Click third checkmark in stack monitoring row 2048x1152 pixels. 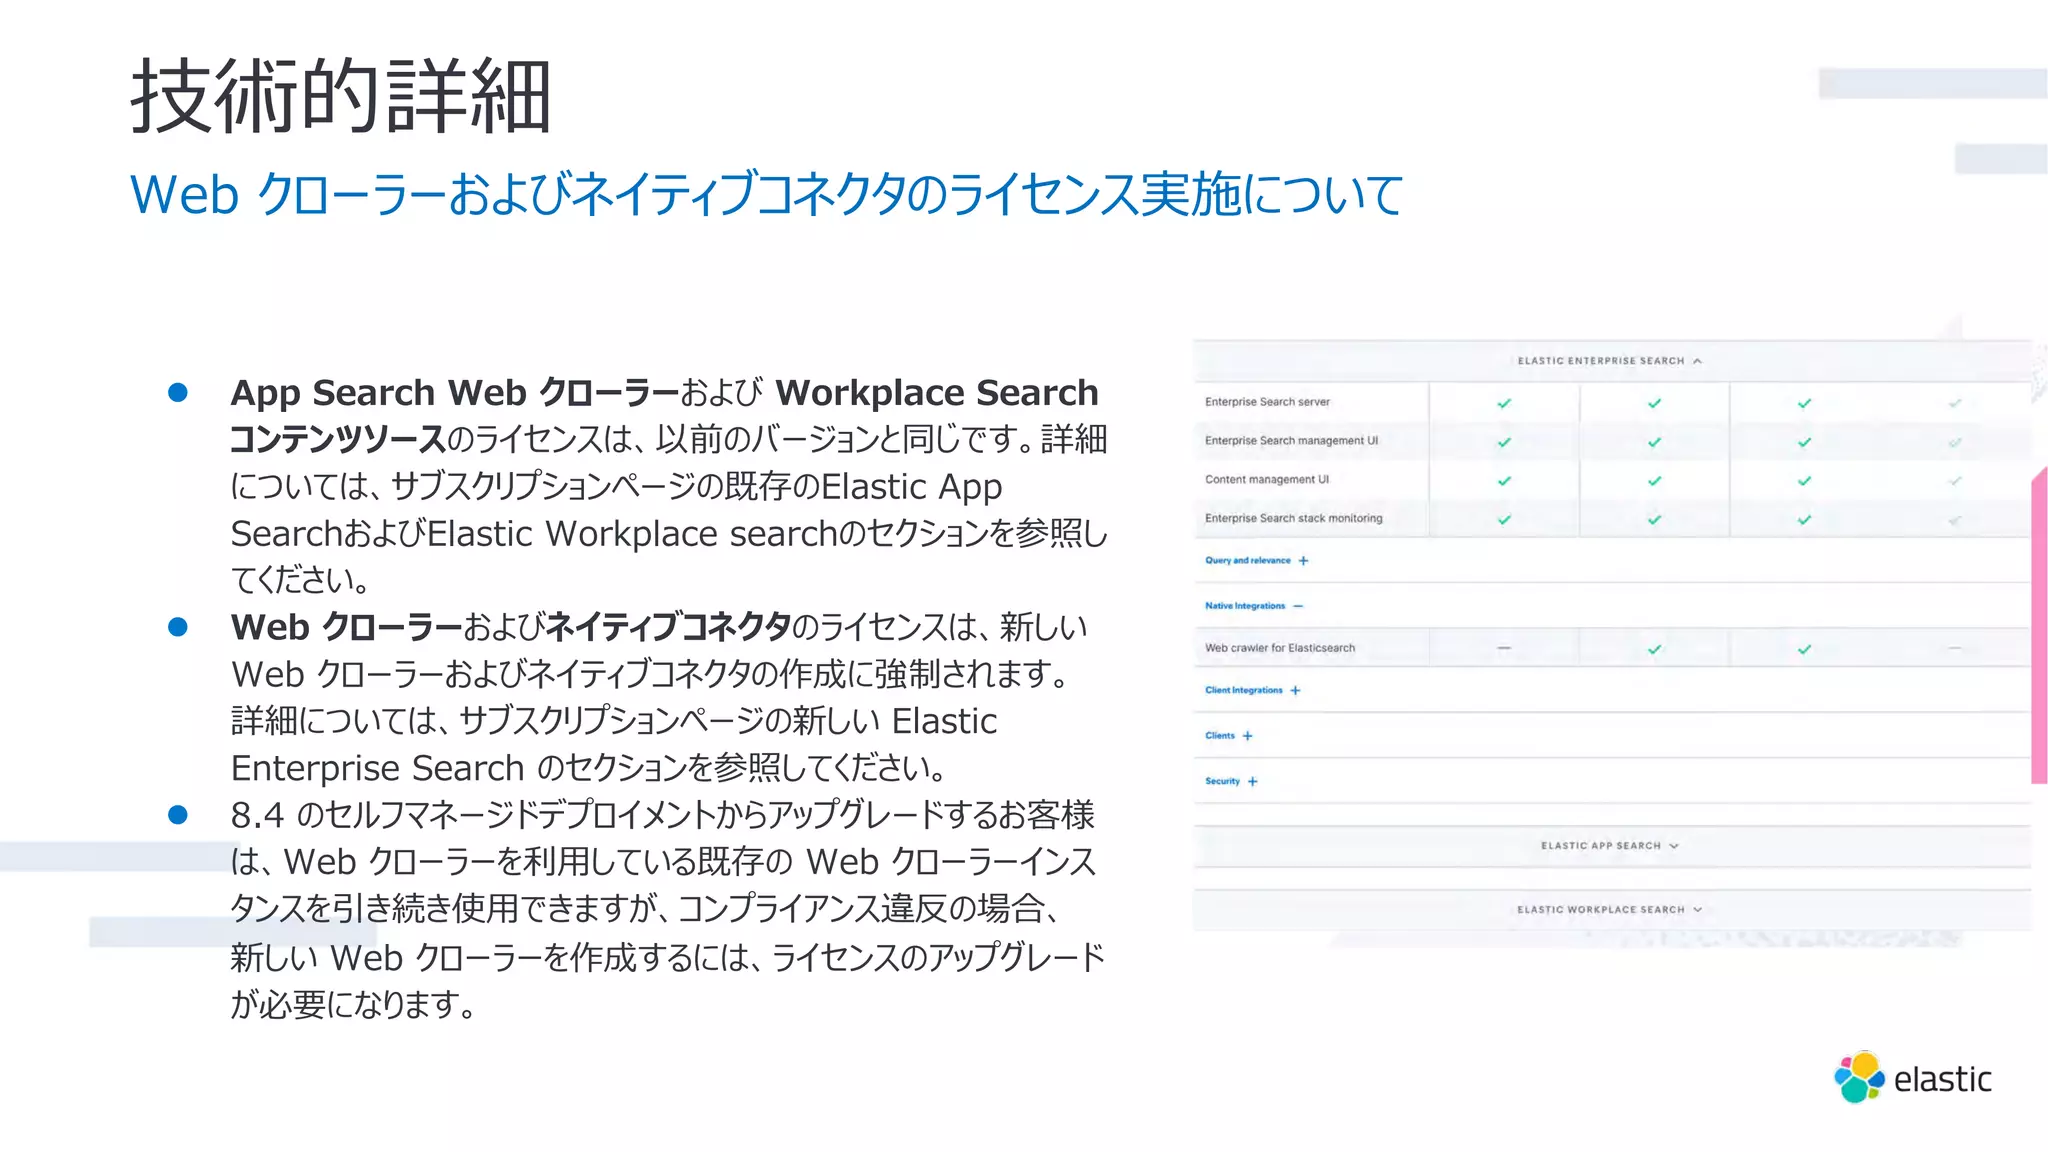point(1804,520)
